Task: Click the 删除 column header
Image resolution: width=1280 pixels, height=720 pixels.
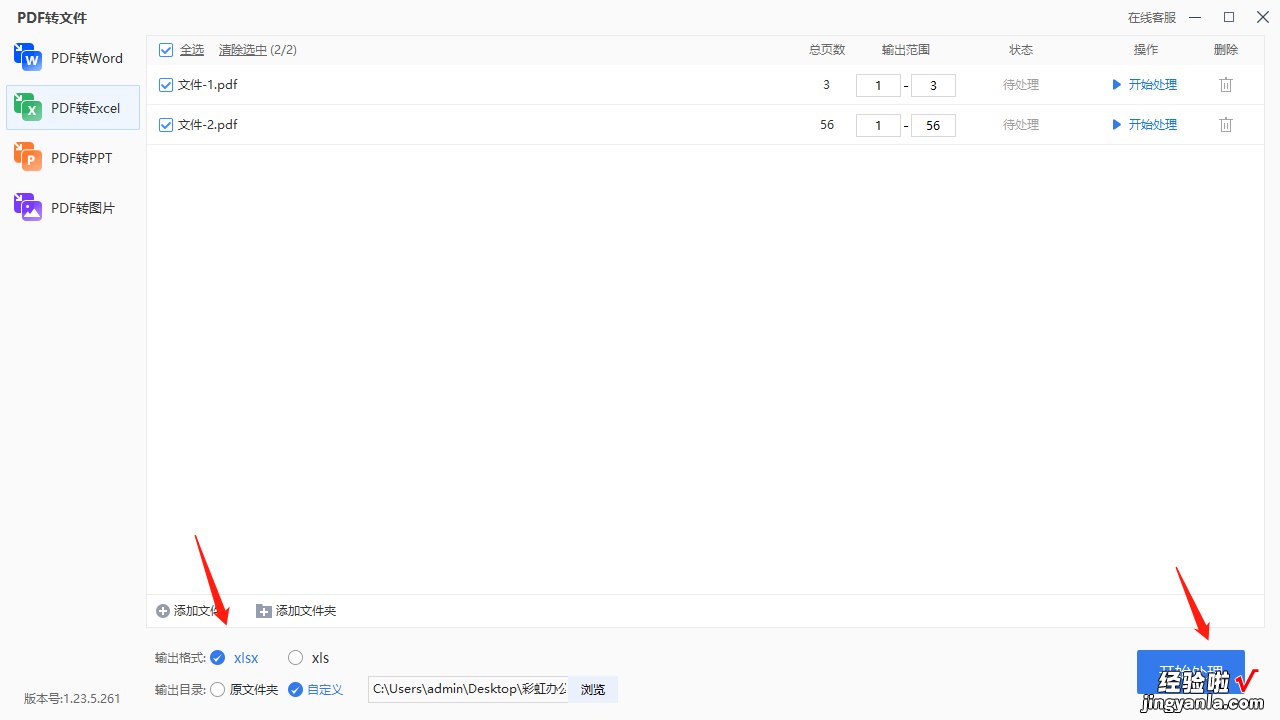Action: pos(1226,50)
